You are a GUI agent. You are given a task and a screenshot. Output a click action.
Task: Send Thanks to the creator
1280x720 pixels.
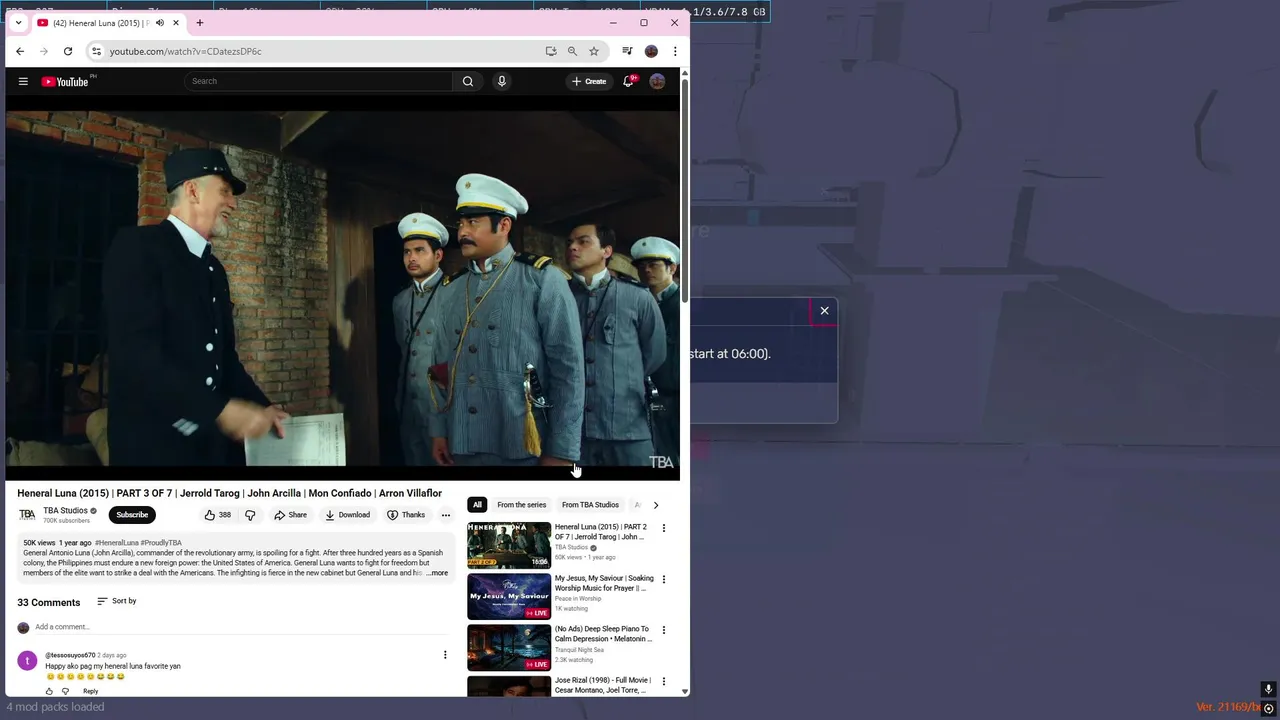coord(406,515)
